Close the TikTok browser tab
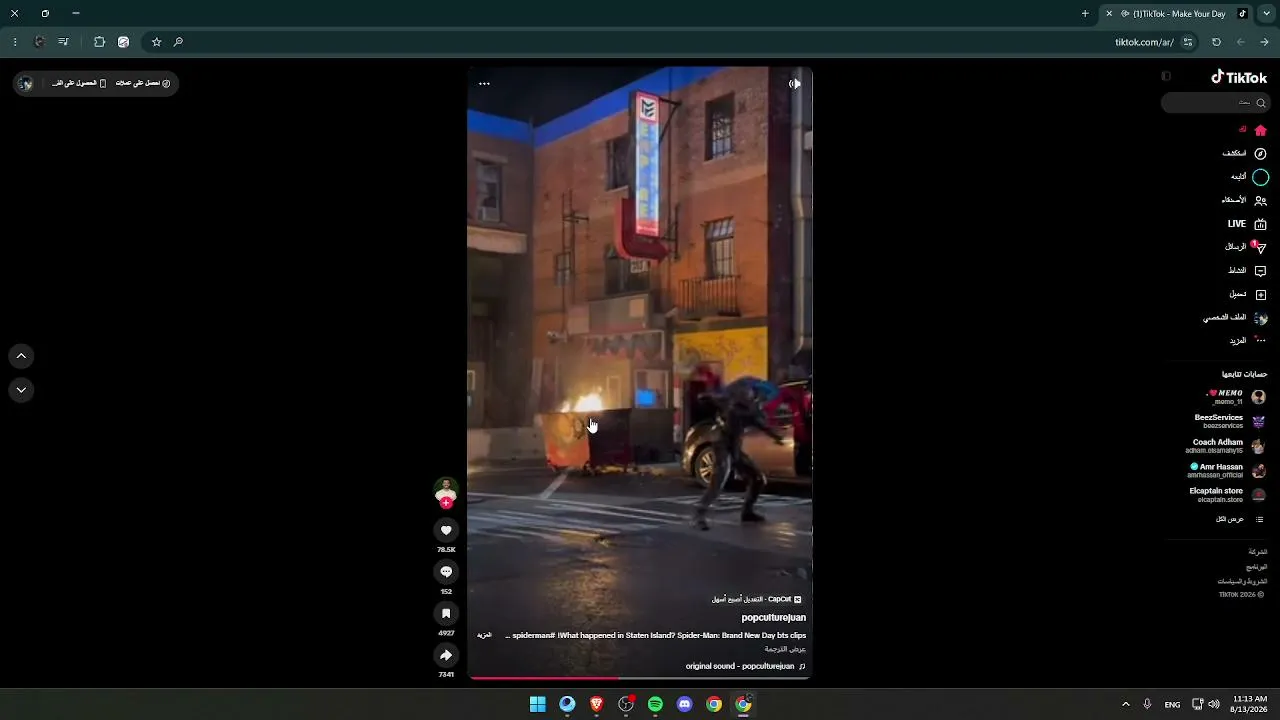The height and width of the screenshot is (720, 1280). (x=1109, y=14)
